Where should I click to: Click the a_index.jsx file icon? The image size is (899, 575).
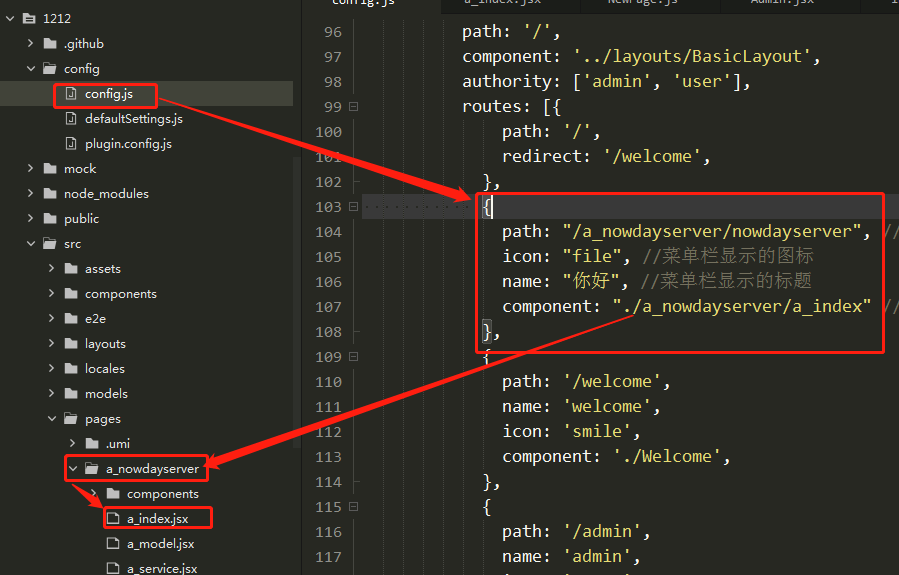[114, 518]
